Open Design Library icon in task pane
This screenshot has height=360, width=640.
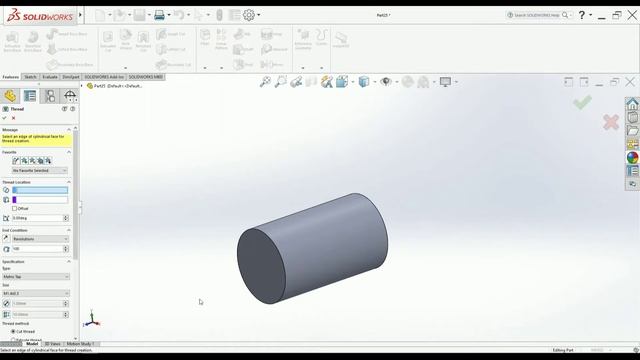pos(632,118)
